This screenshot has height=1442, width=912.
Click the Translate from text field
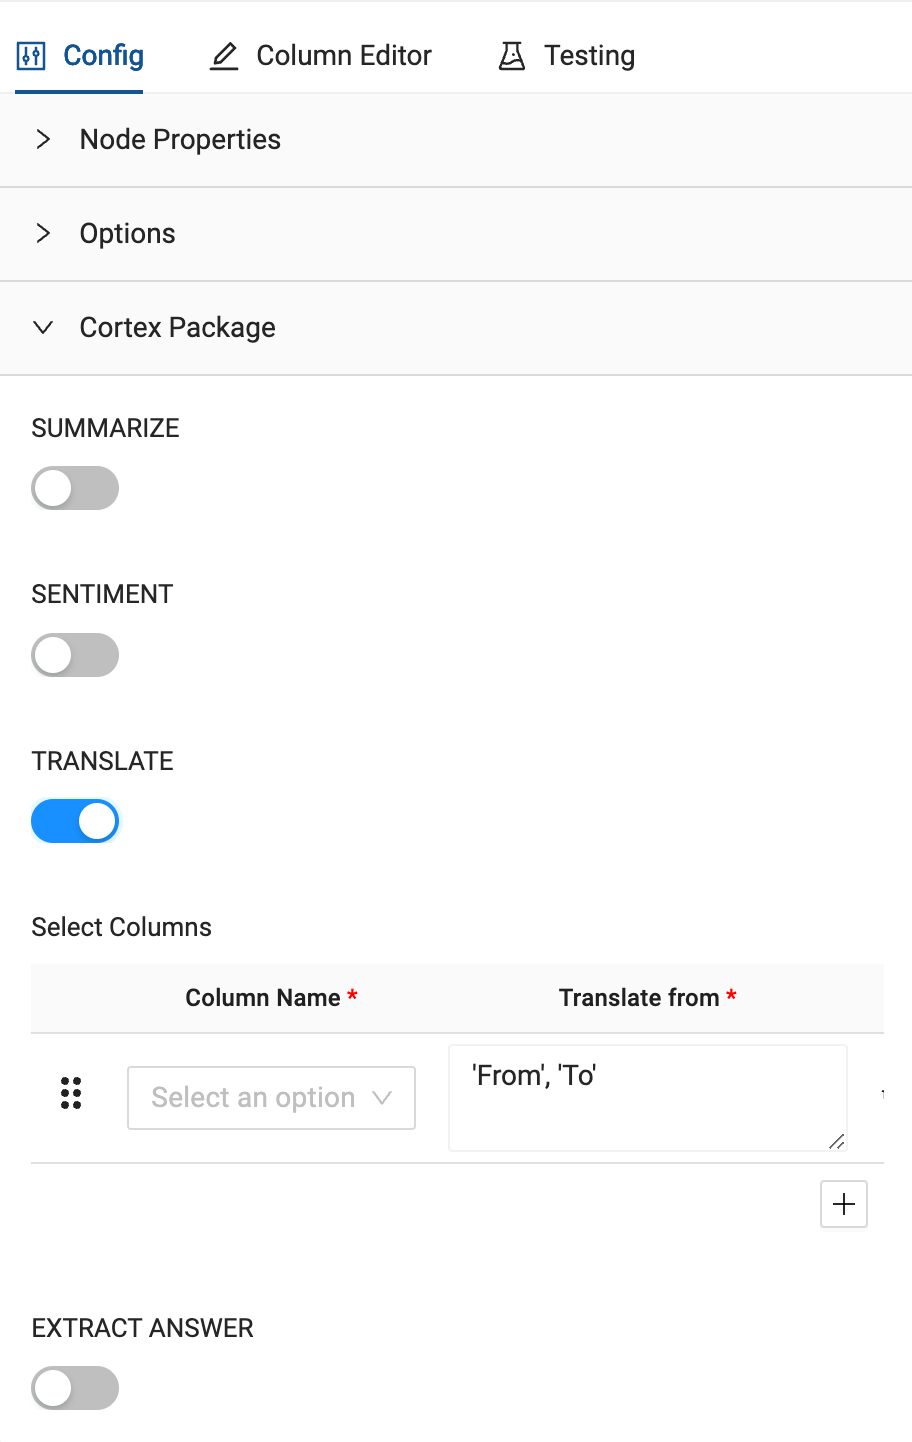click(x=647, y=1097)
